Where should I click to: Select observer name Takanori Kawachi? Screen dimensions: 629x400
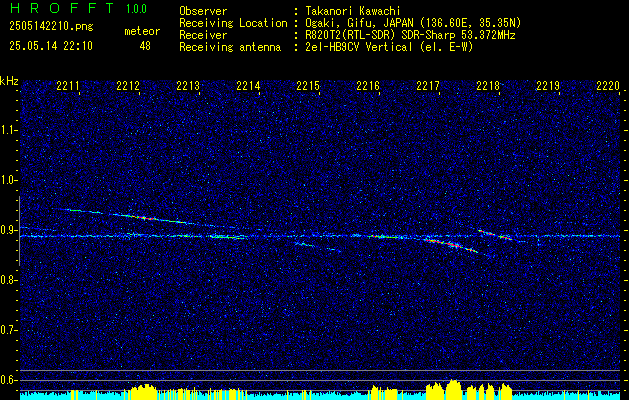pyautogui.click(x=353, y=11)
